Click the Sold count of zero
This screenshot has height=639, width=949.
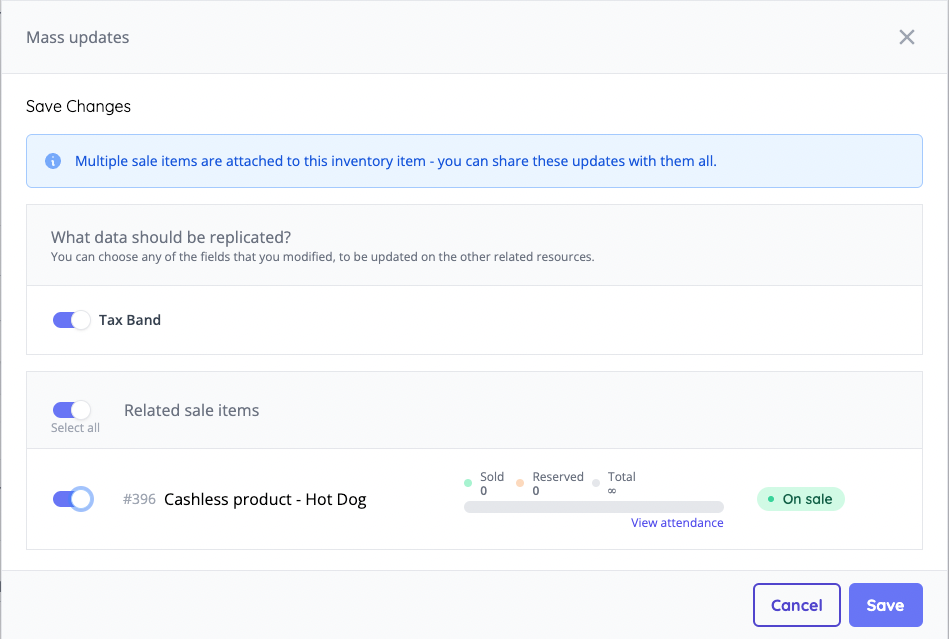(483, 491)
